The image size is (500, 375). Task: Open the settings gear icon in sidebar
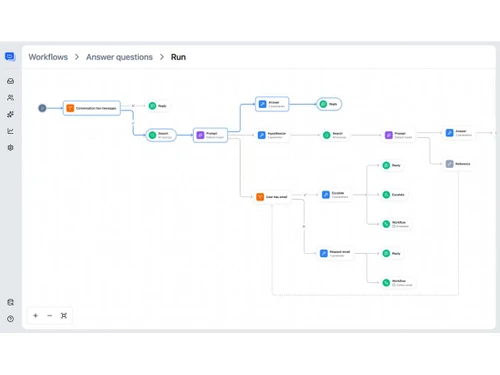point(10,147)
